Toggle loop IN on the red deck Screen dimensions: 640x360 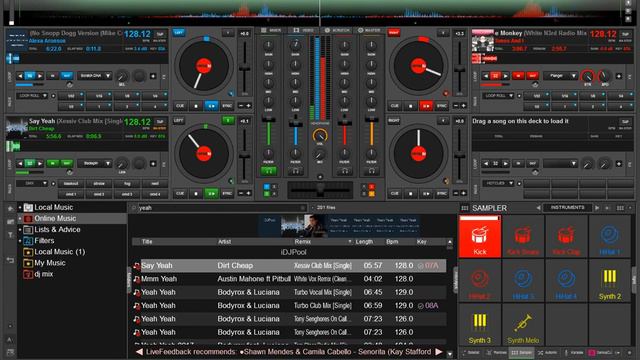click(x=518, y=76)
